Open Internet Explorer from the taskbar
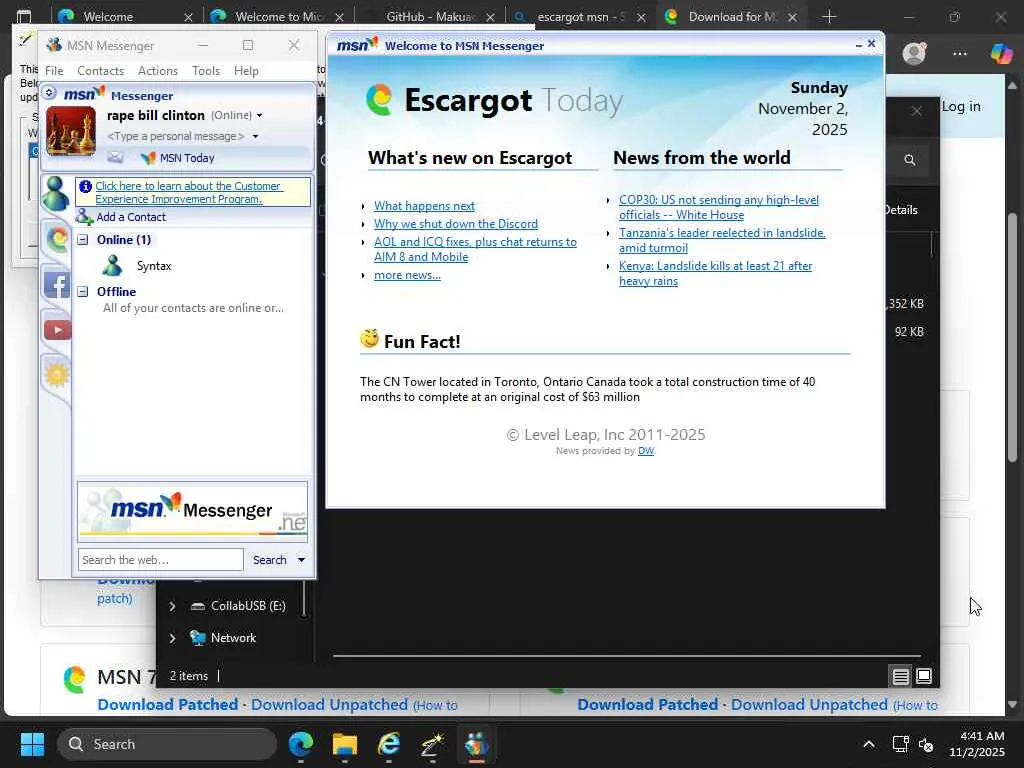Image resolution: width=1024 pixels, height=768 pixels. pos(389,744)
